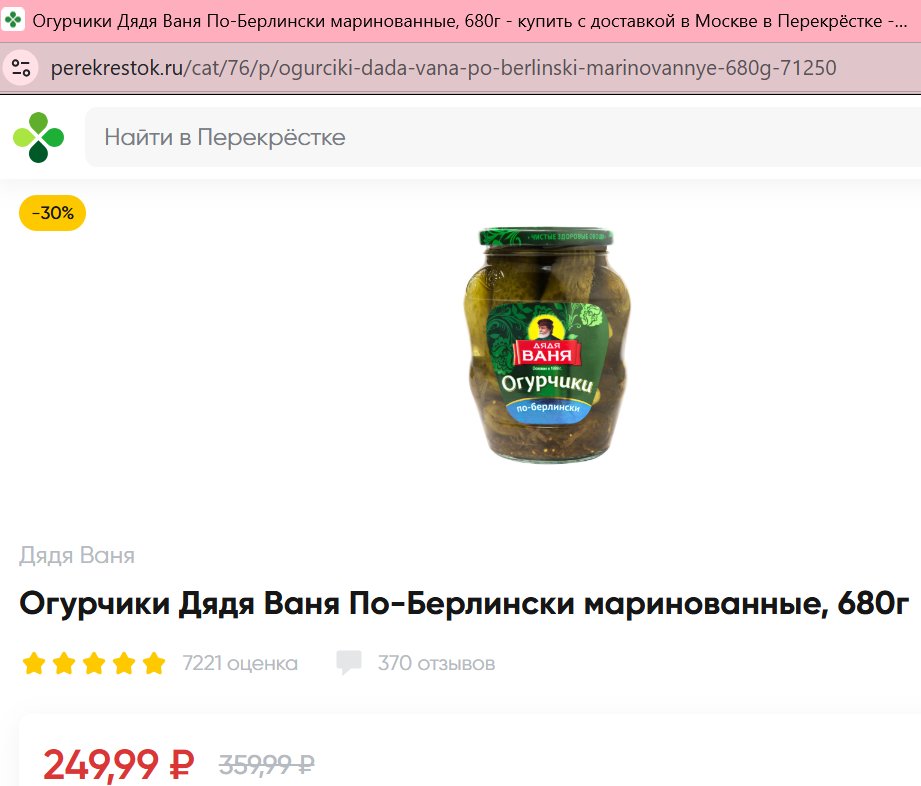
Task: Click the Perekrestok clover logo
Action: point(38,137)
